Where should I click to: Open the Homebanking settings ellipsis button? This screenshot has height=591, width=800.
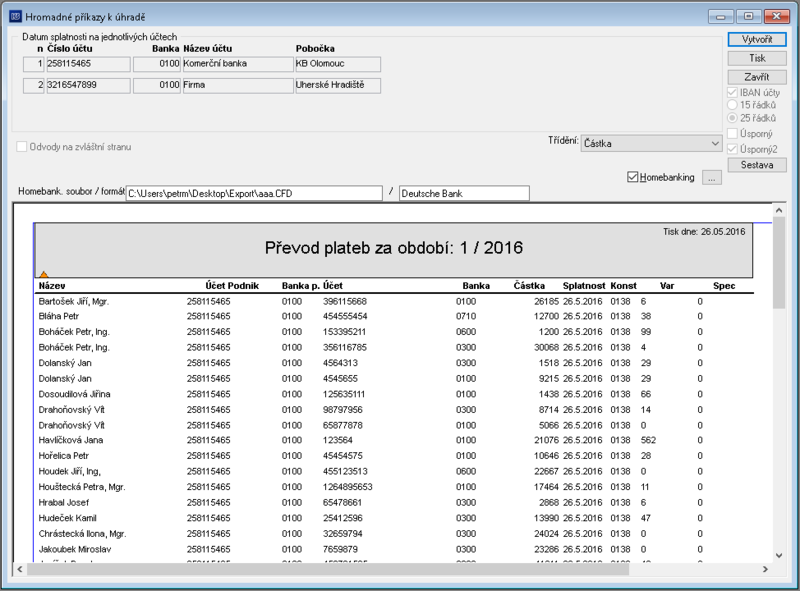[x=712, y=178]
